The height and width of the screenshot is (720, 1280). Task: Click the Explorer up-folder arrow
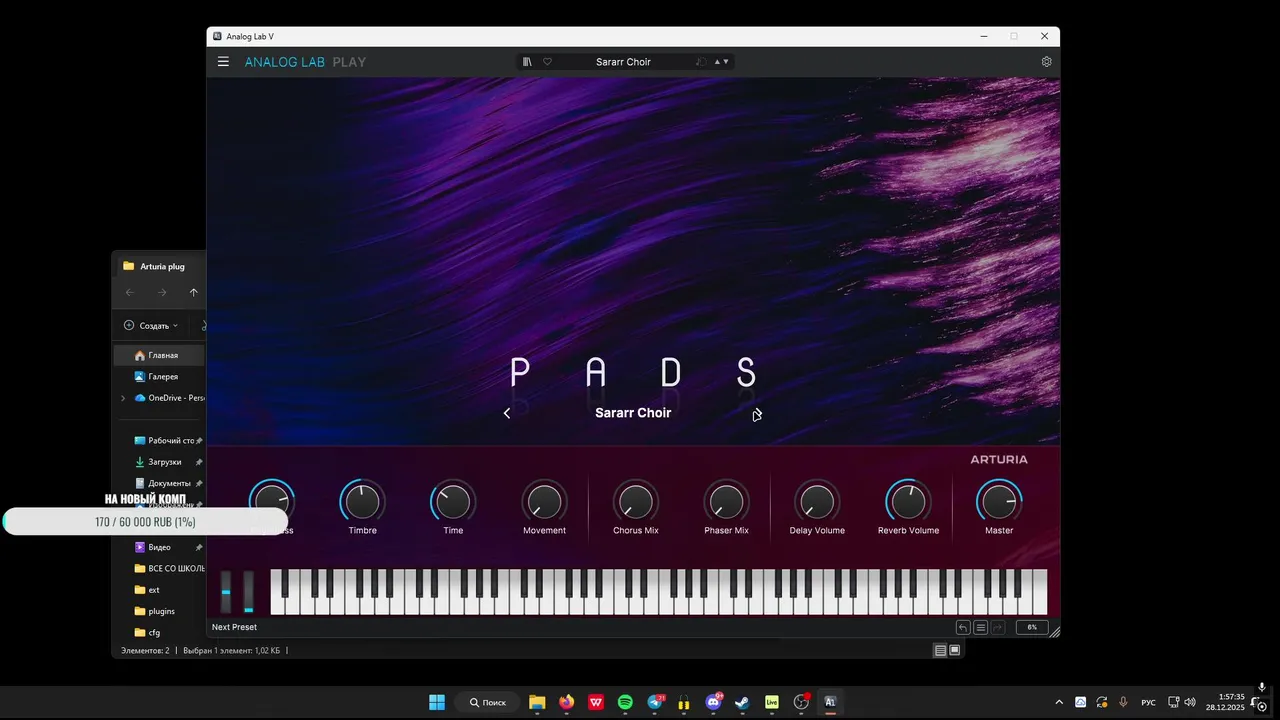(193, 292)
